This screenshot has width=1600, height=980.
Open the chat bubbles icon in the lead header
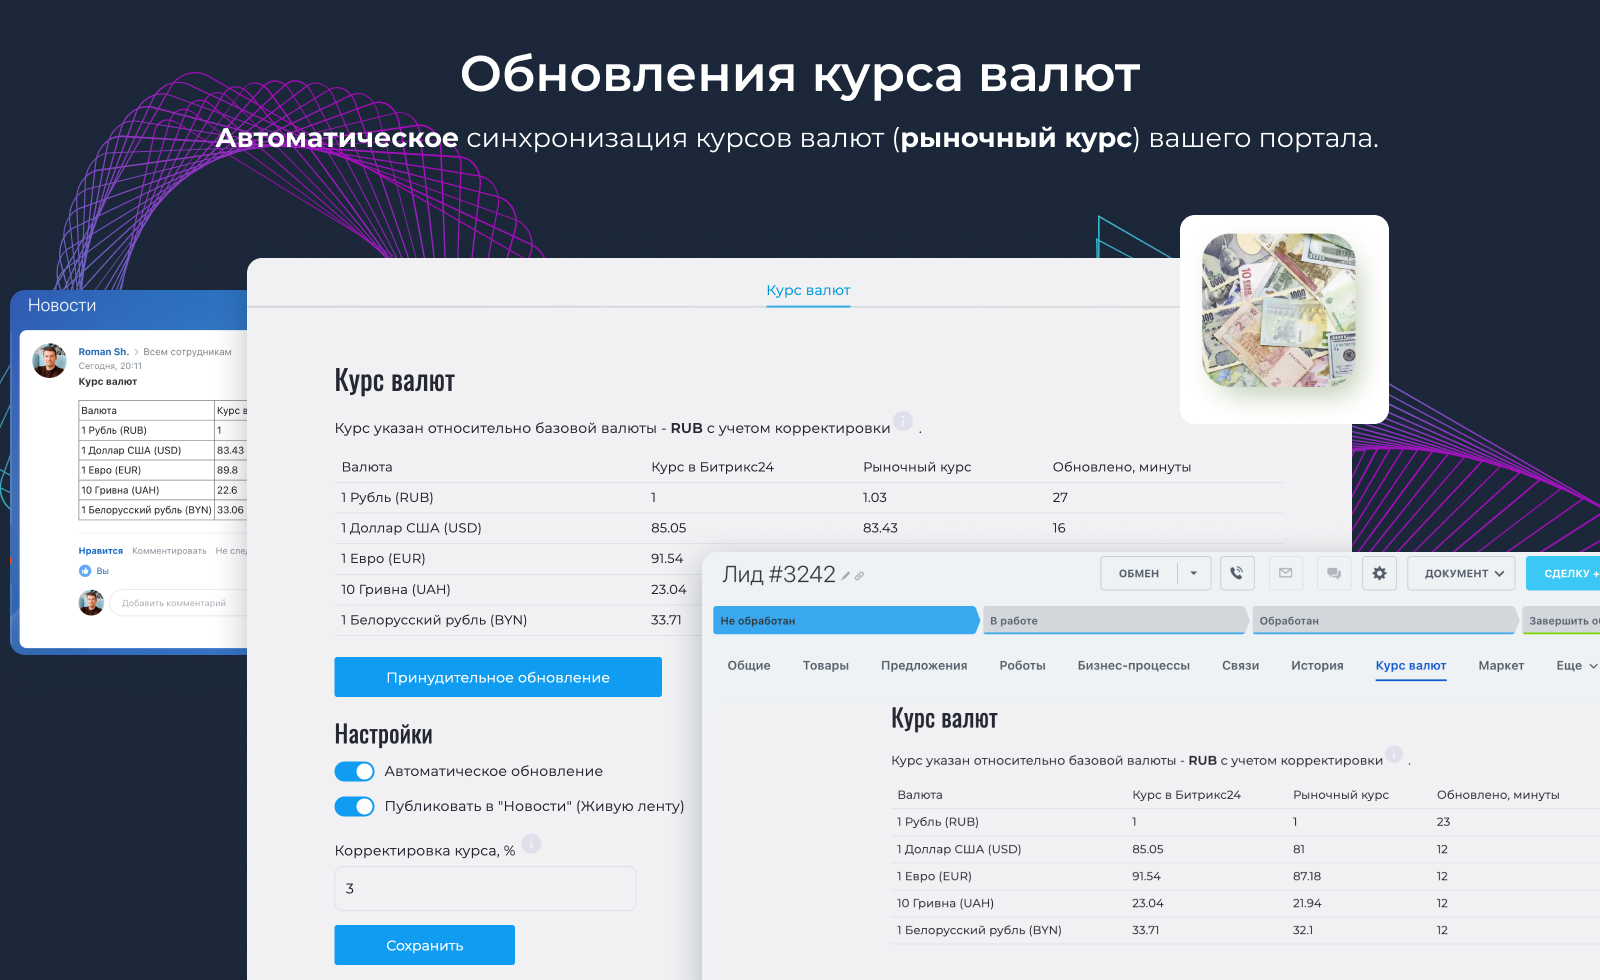tap(1334, 573)
